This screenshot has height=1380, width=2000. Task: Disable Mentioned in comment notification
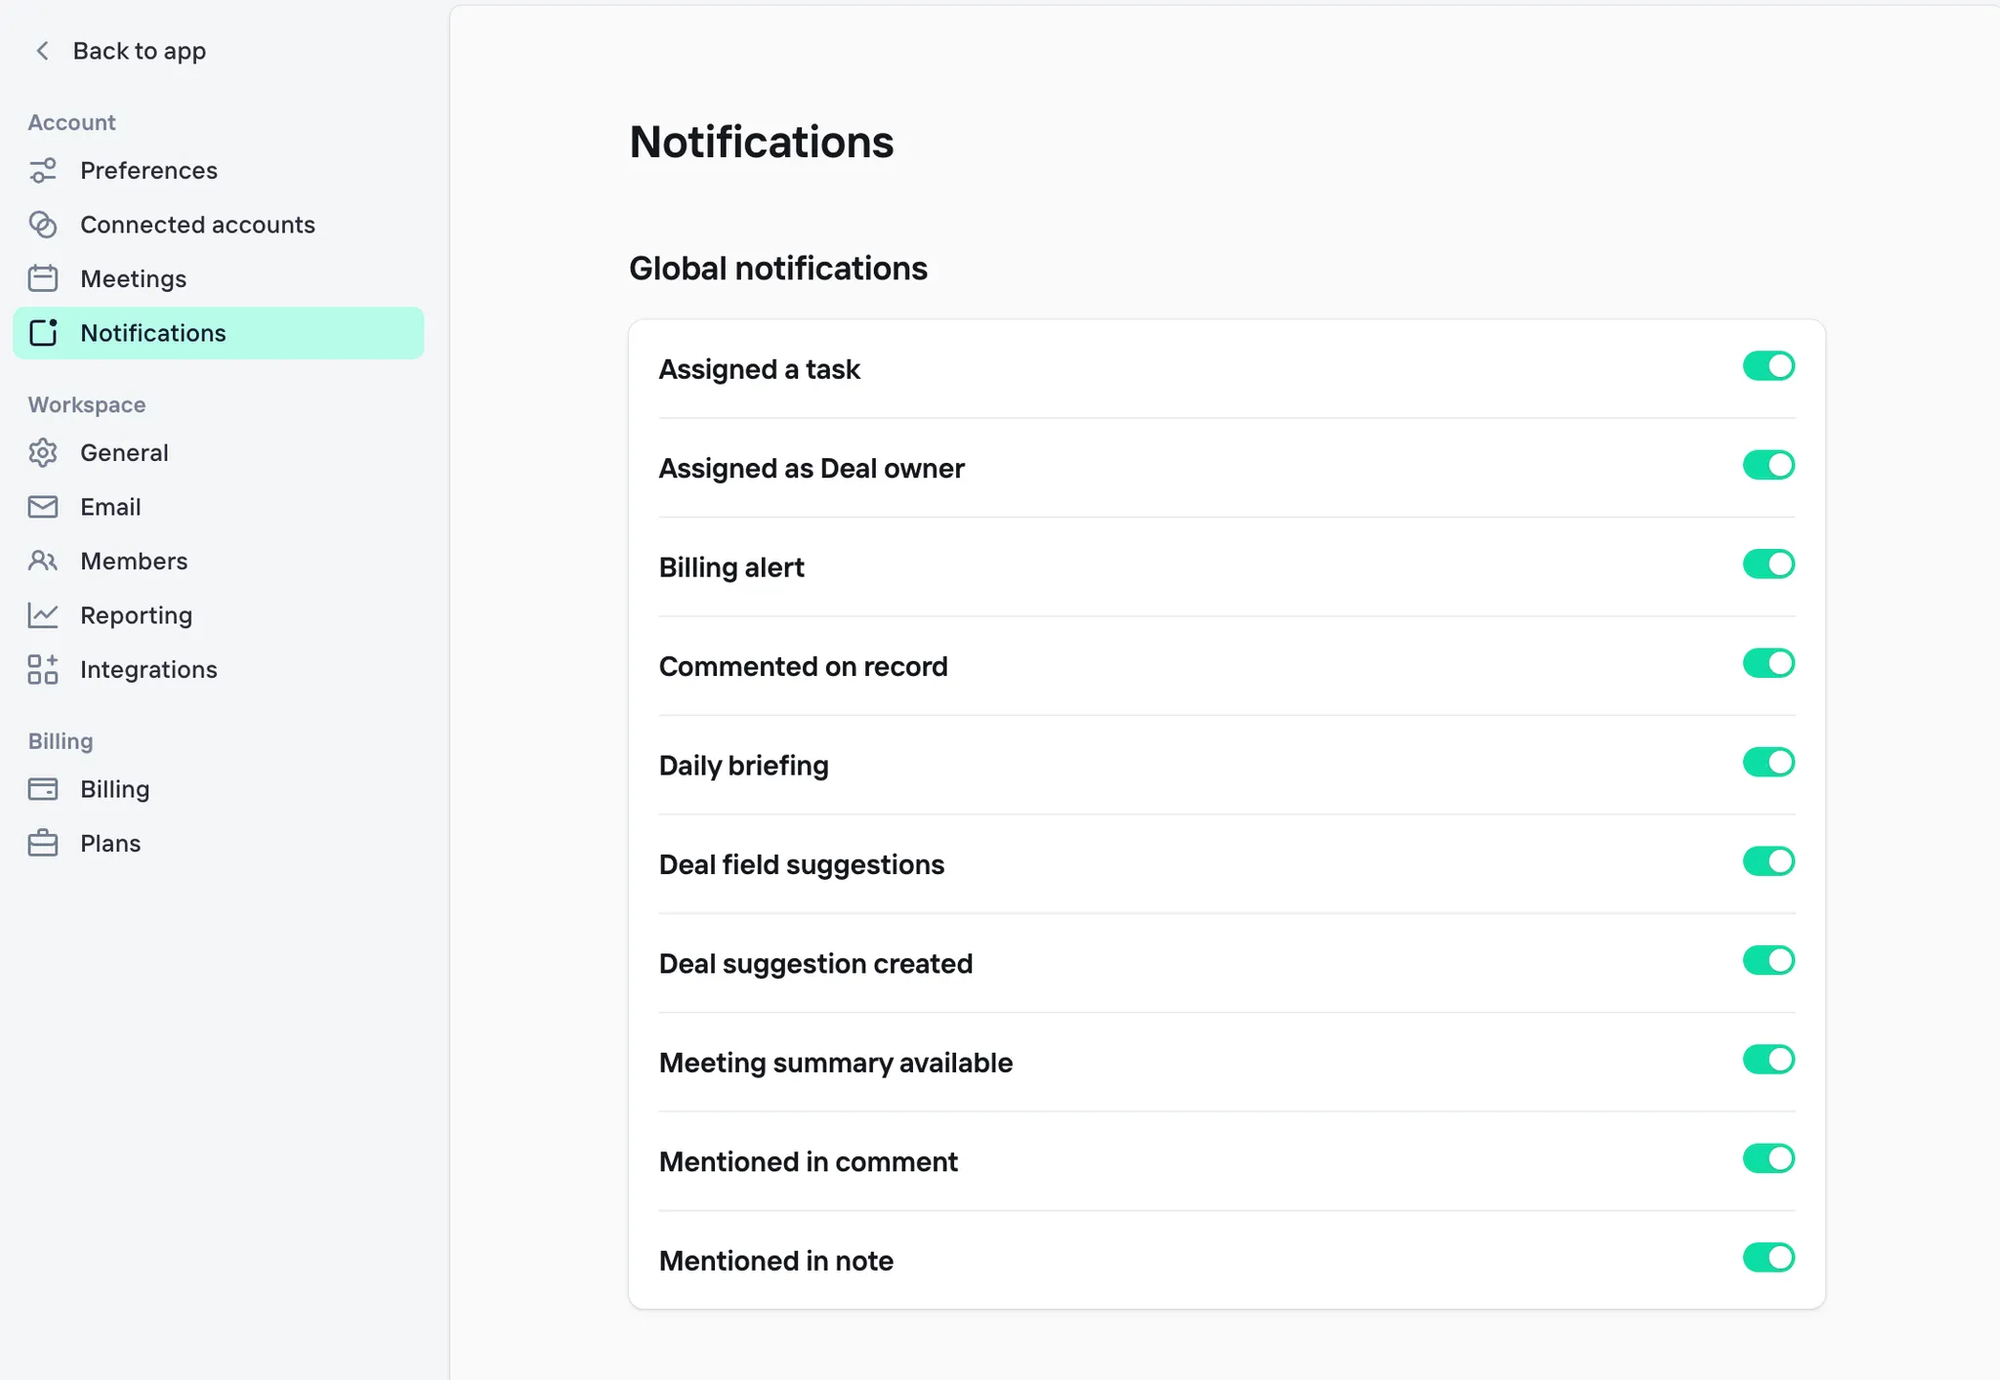click(x=1768, y=1158)
